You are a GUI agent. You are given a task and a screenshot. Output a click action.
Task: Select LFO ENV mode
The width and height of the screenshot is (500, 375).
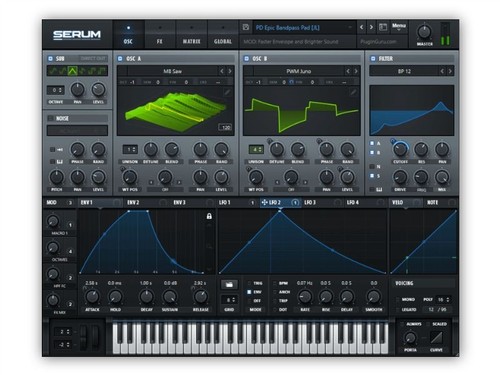pos(249,292)
